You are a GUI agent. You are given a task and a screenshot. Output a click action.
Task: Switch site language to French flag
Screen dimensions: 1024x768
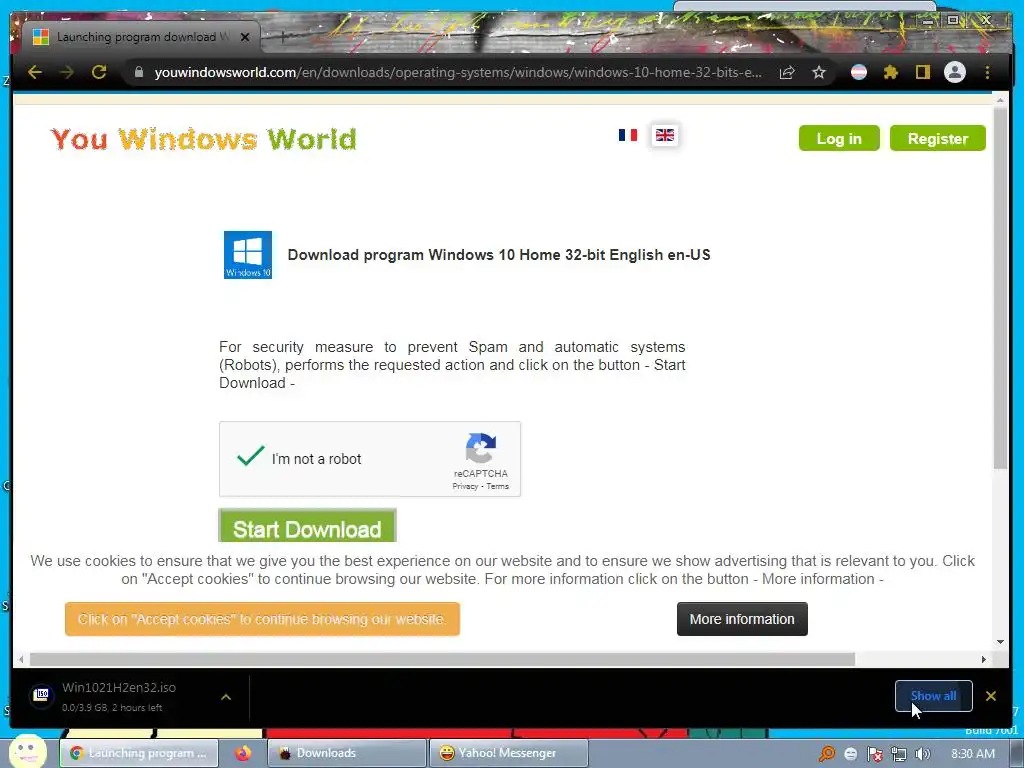pos(628,135)
